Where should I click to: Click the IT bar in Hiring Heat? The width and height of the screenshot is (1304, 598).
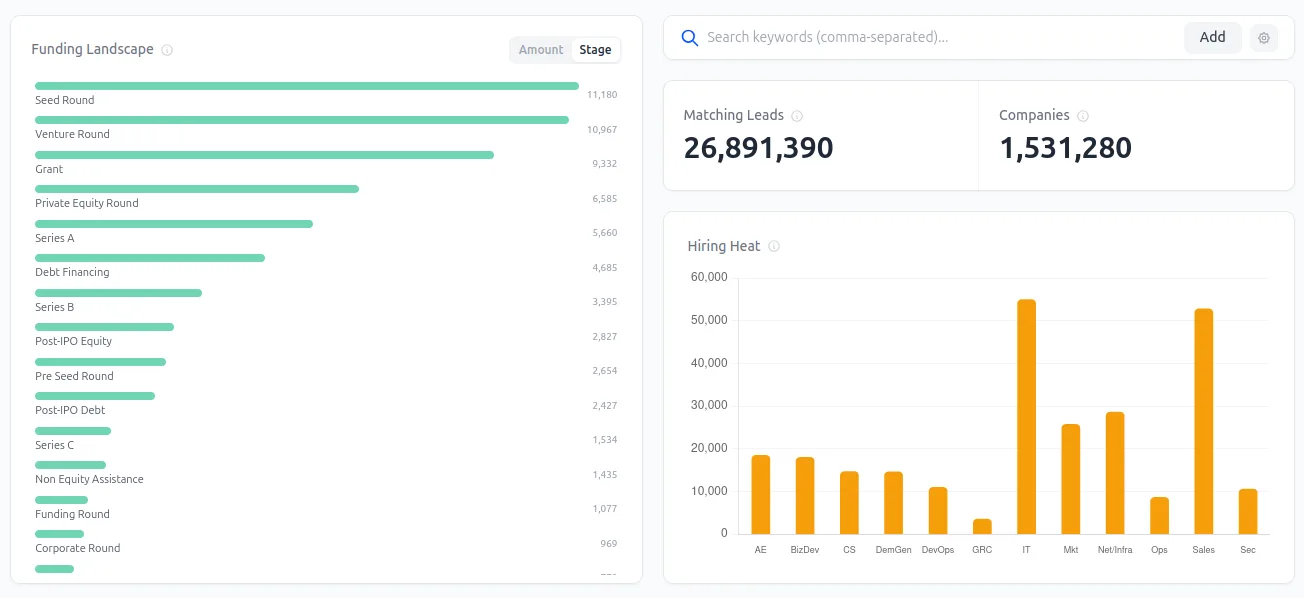coord(1026,416)
